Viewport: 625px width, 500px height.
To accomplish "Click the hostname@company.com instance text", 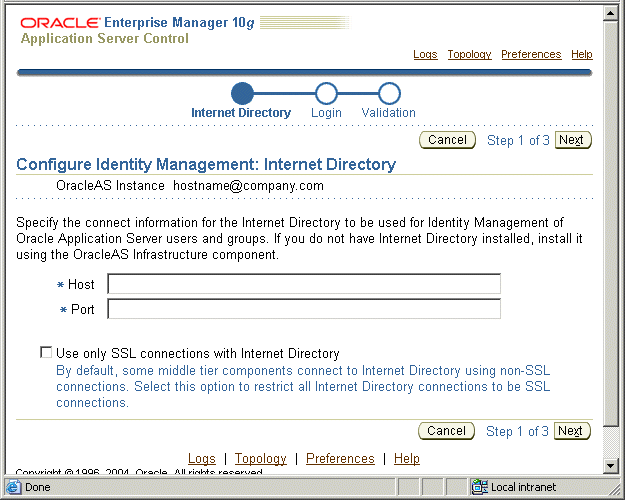I will click(x=248, y=186).
